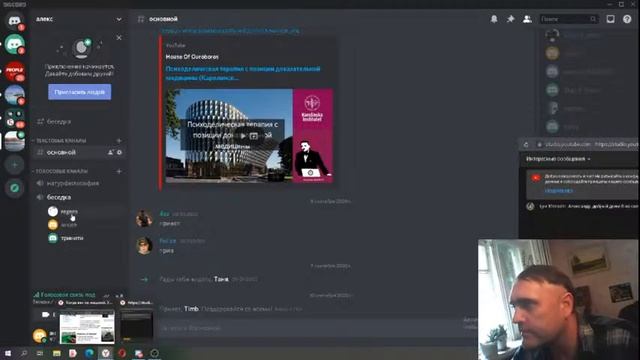Click the search field in Discord header
The image size is (640, 360).
(568, 19)
